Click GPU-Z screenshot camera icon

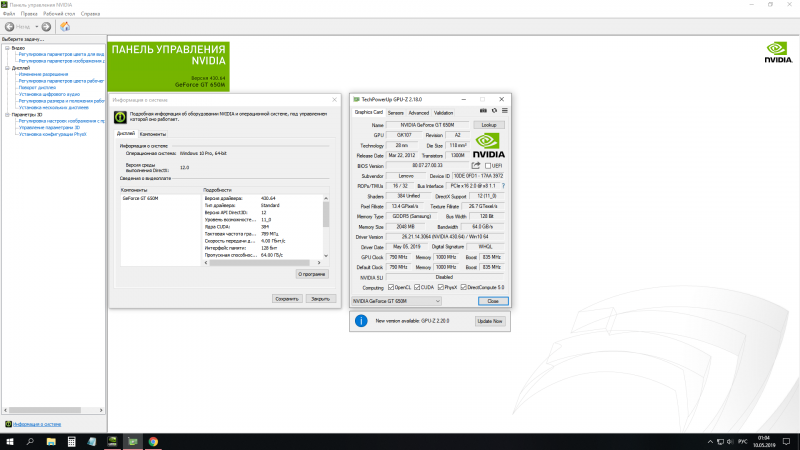click(481, 112)
